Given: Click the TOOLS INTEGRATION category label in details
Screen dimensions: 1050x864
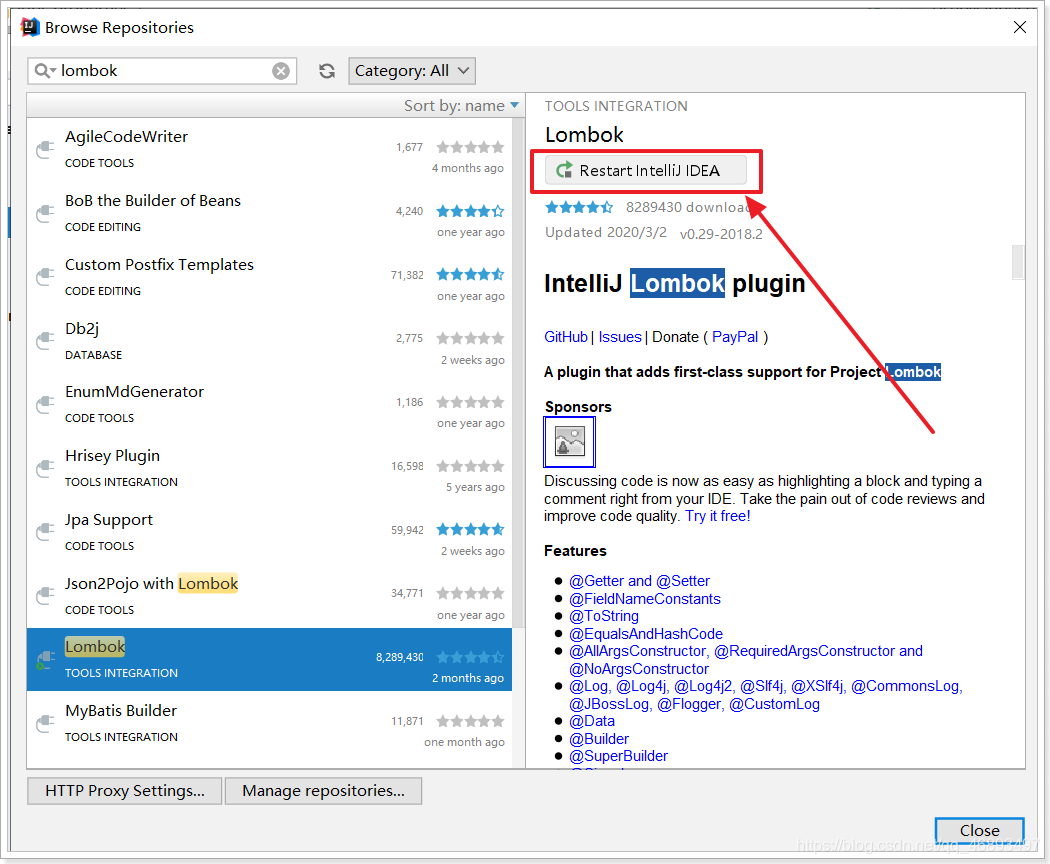Looking at the screenshot, I should (616, 106).
